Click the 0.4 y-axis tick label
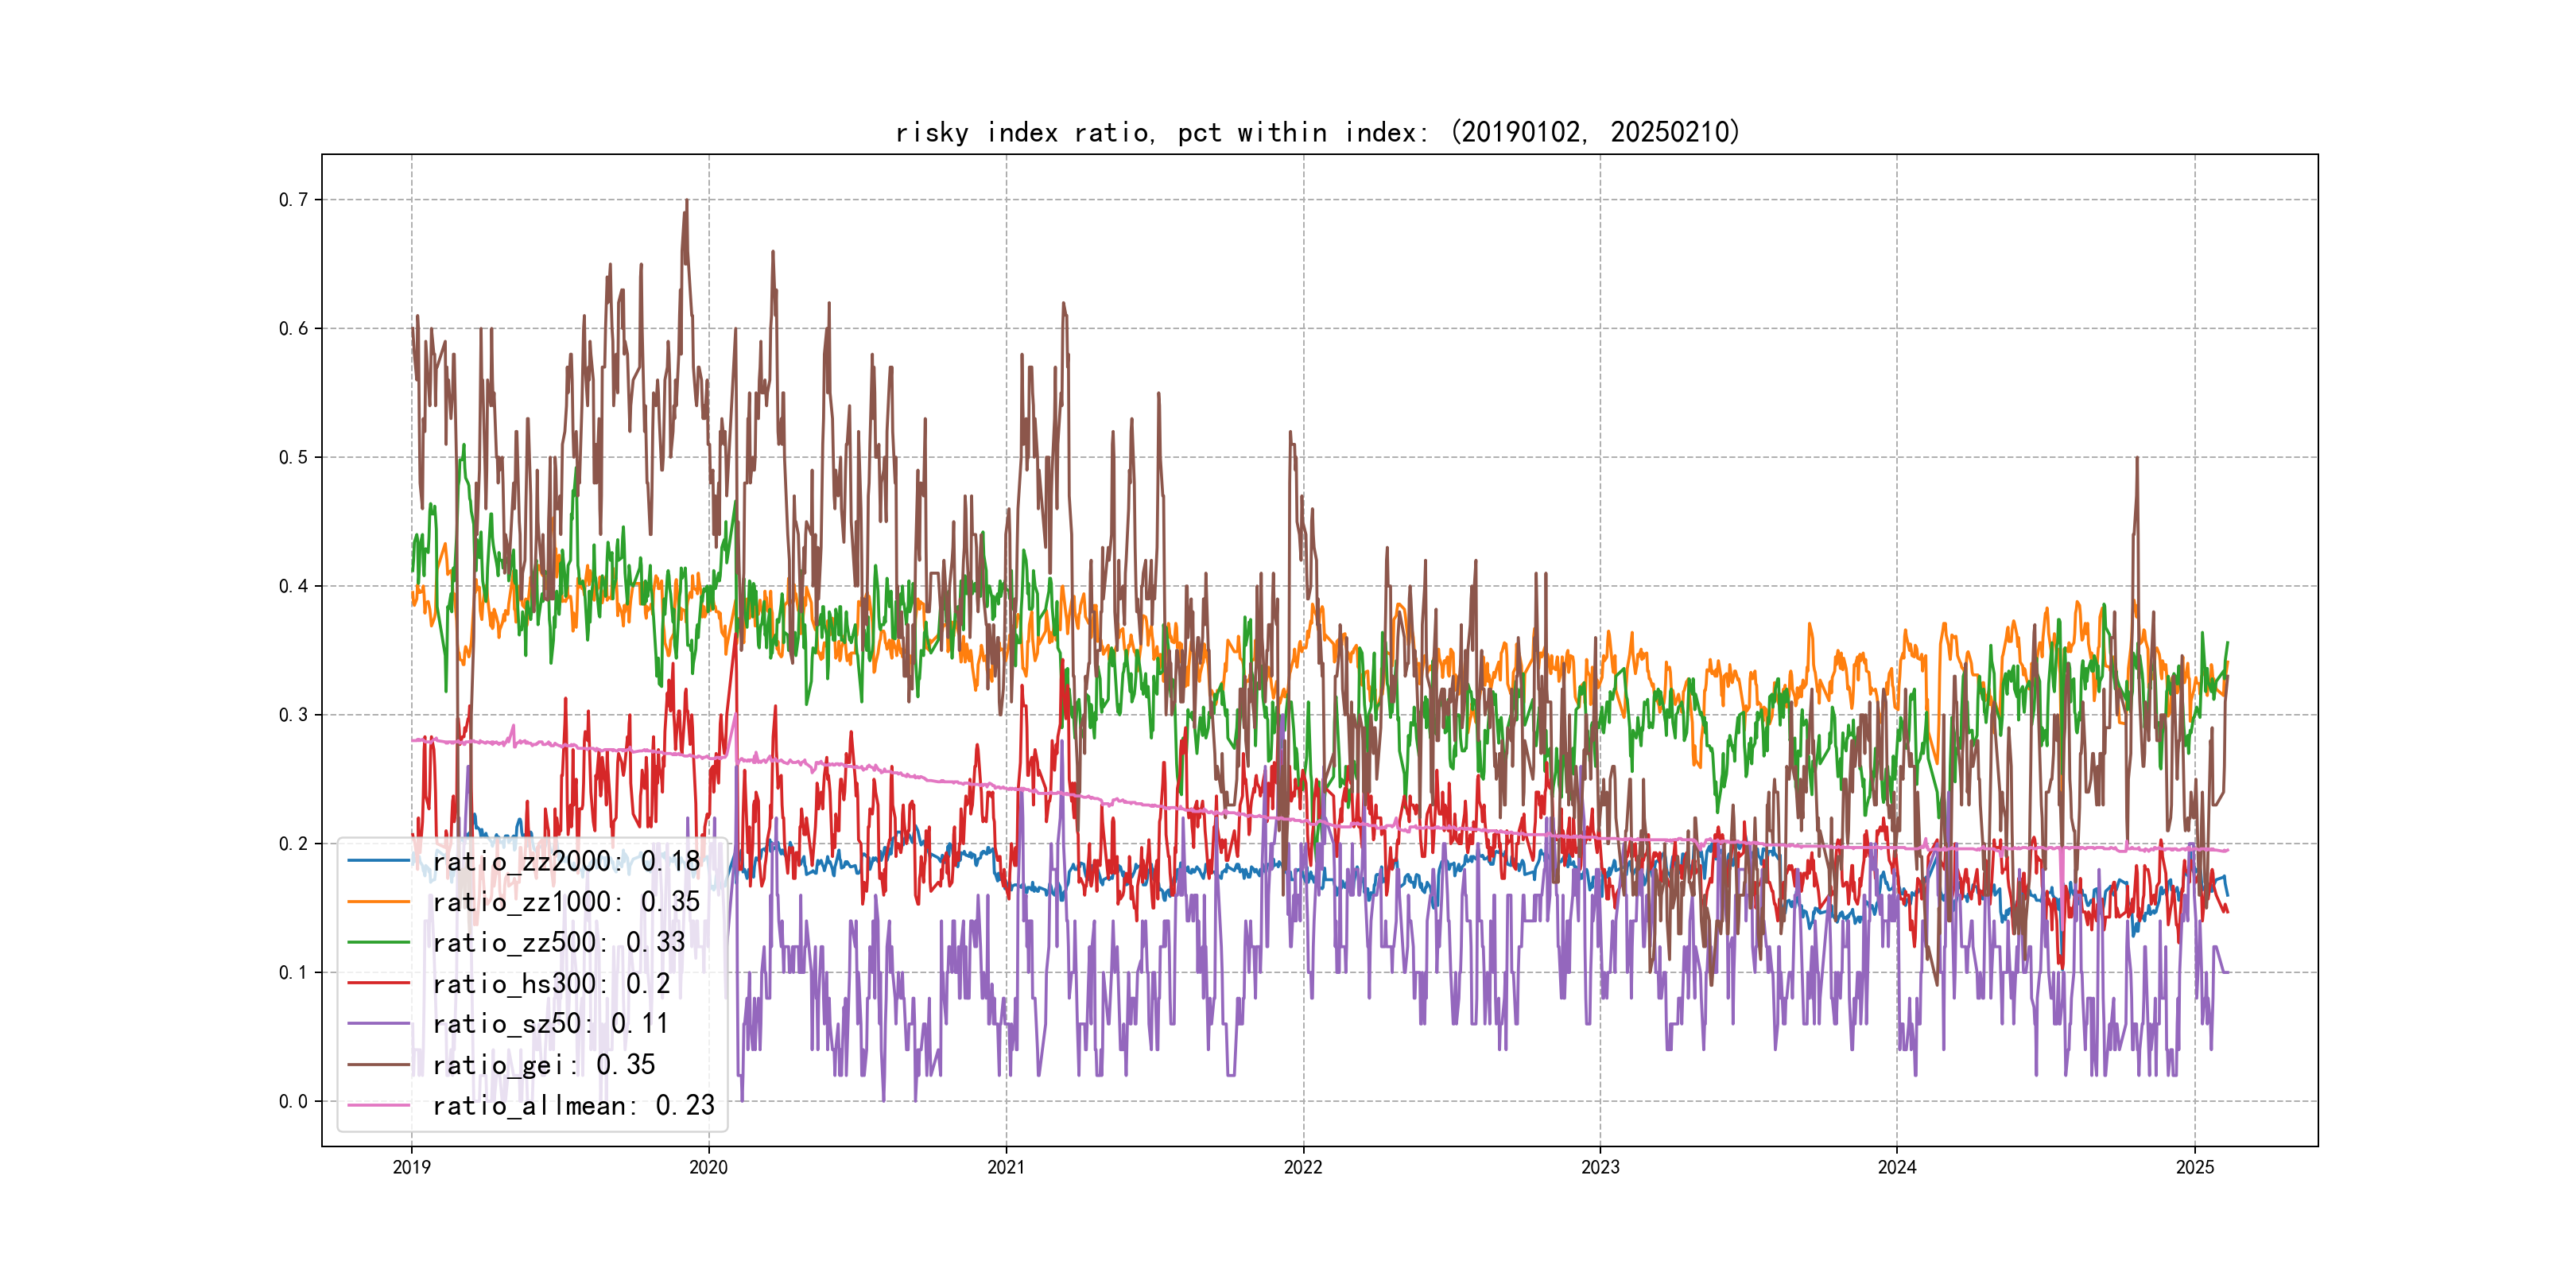The image size is (2576, 1288). coord(293,586)
